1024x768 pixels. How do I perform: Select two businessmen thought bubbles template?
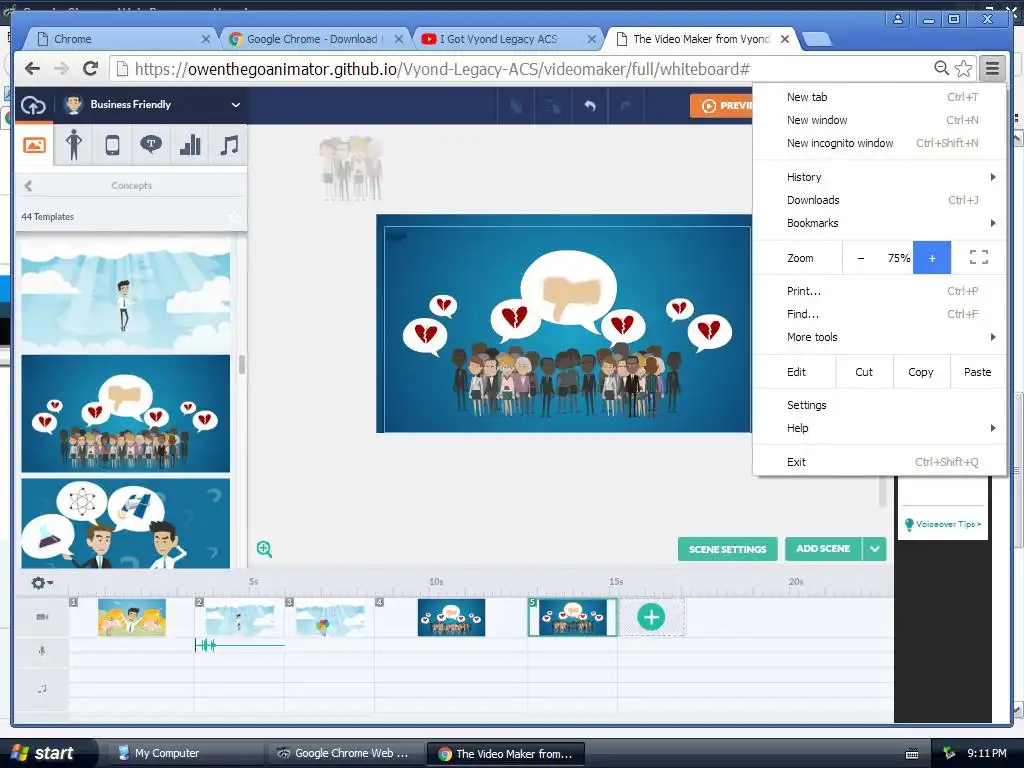[125, 524]
